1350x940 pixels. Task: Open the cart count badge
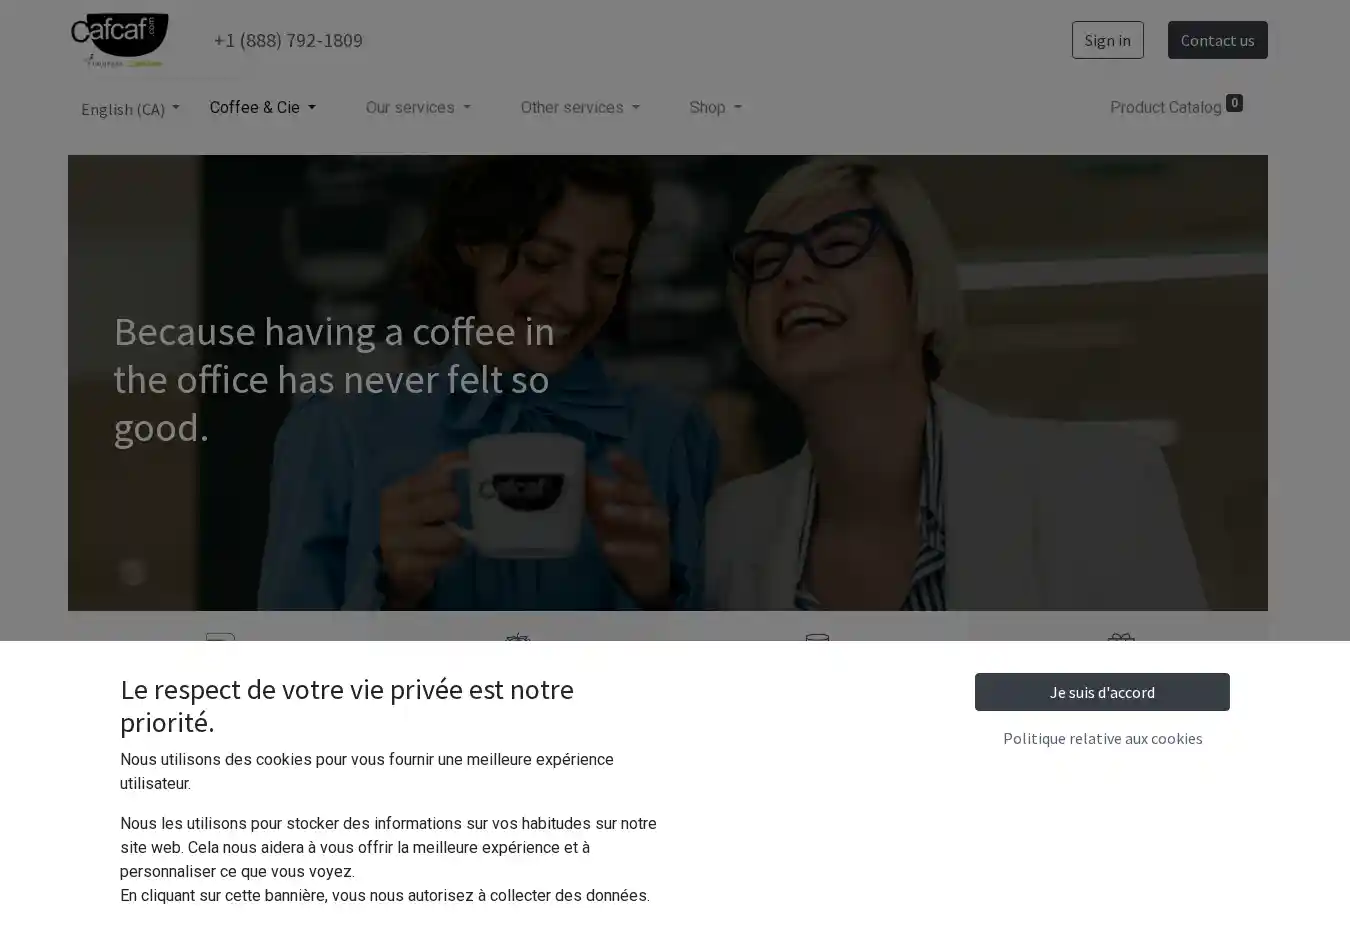pyautogui.click(x=1234, y=103)
